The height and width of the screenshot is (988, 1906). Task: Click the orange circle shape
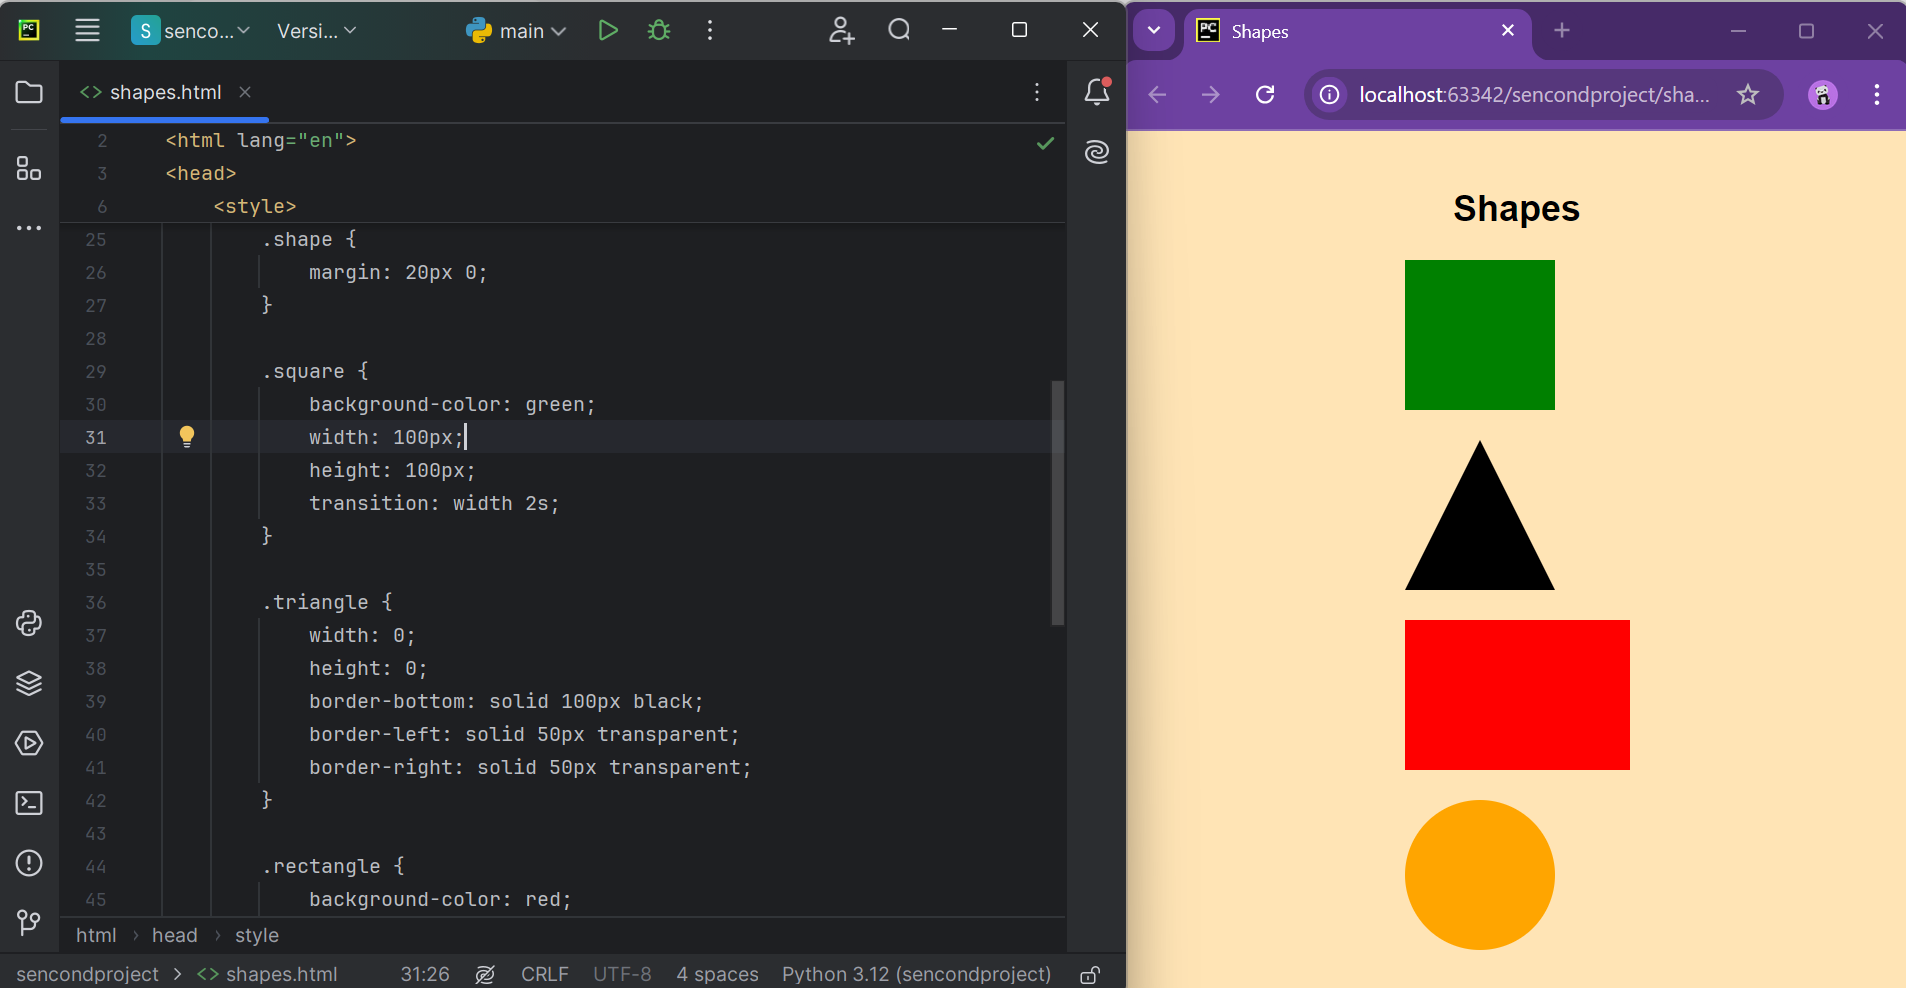1480,875
